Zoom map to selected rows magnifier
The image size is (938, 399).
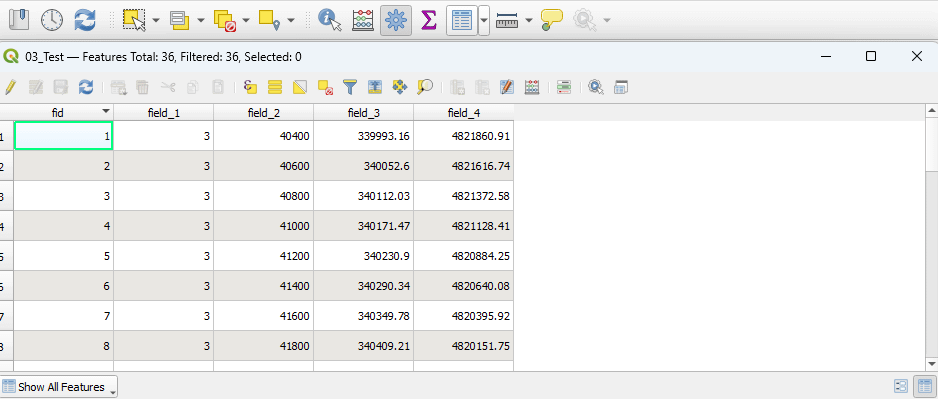tap(425, 87)
